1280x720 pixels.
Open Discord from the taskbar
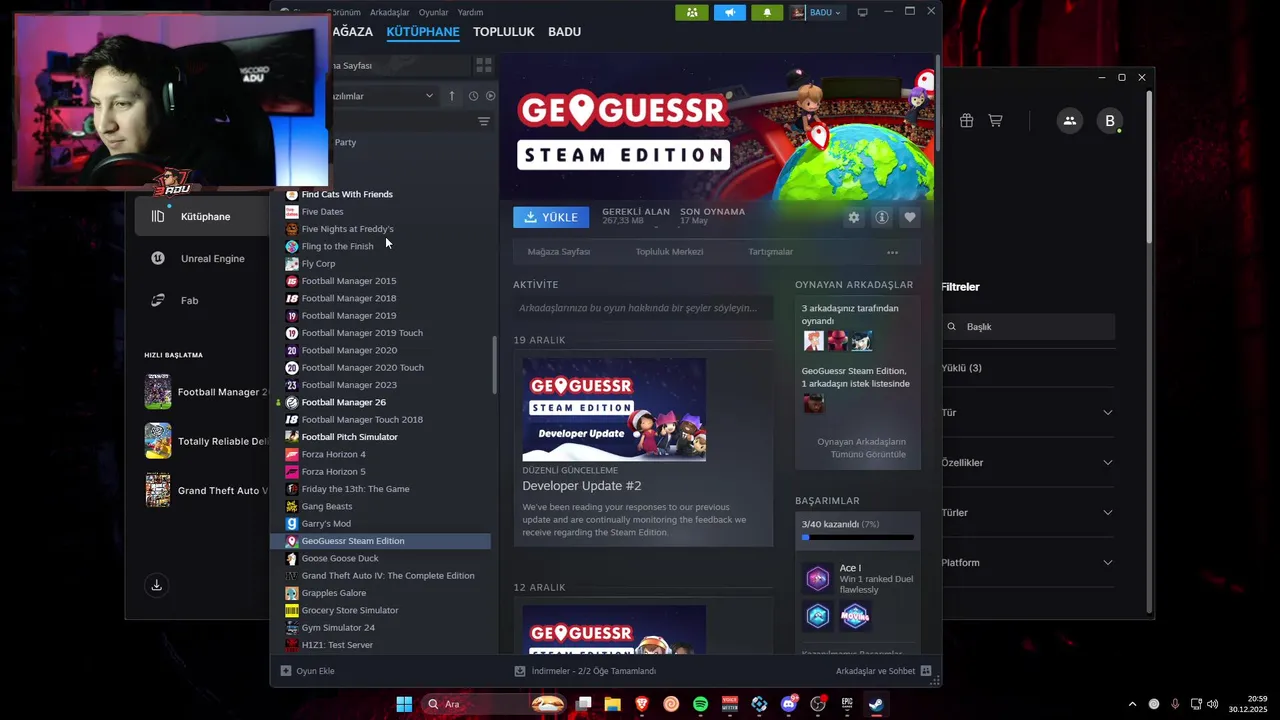click(x=789, y=704)
